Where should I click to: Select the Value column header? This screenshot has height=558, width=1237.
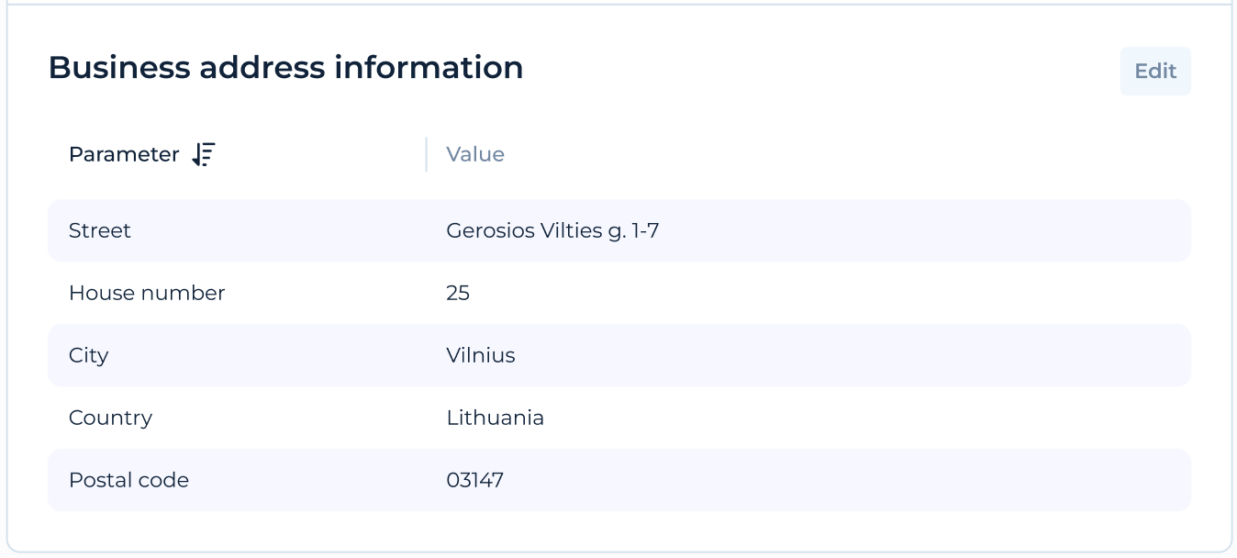(475, 155)
